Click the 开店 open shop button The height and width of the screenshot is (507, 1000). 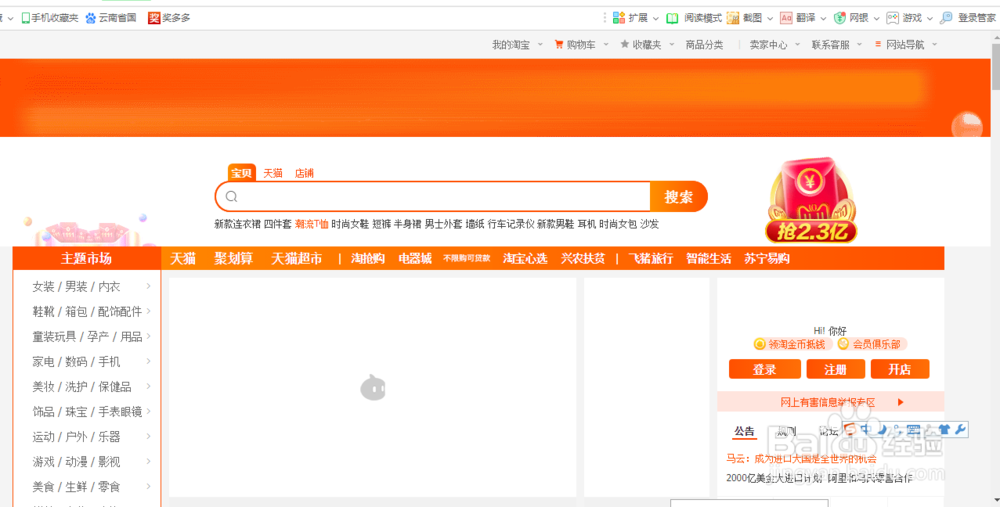(900, 369)
